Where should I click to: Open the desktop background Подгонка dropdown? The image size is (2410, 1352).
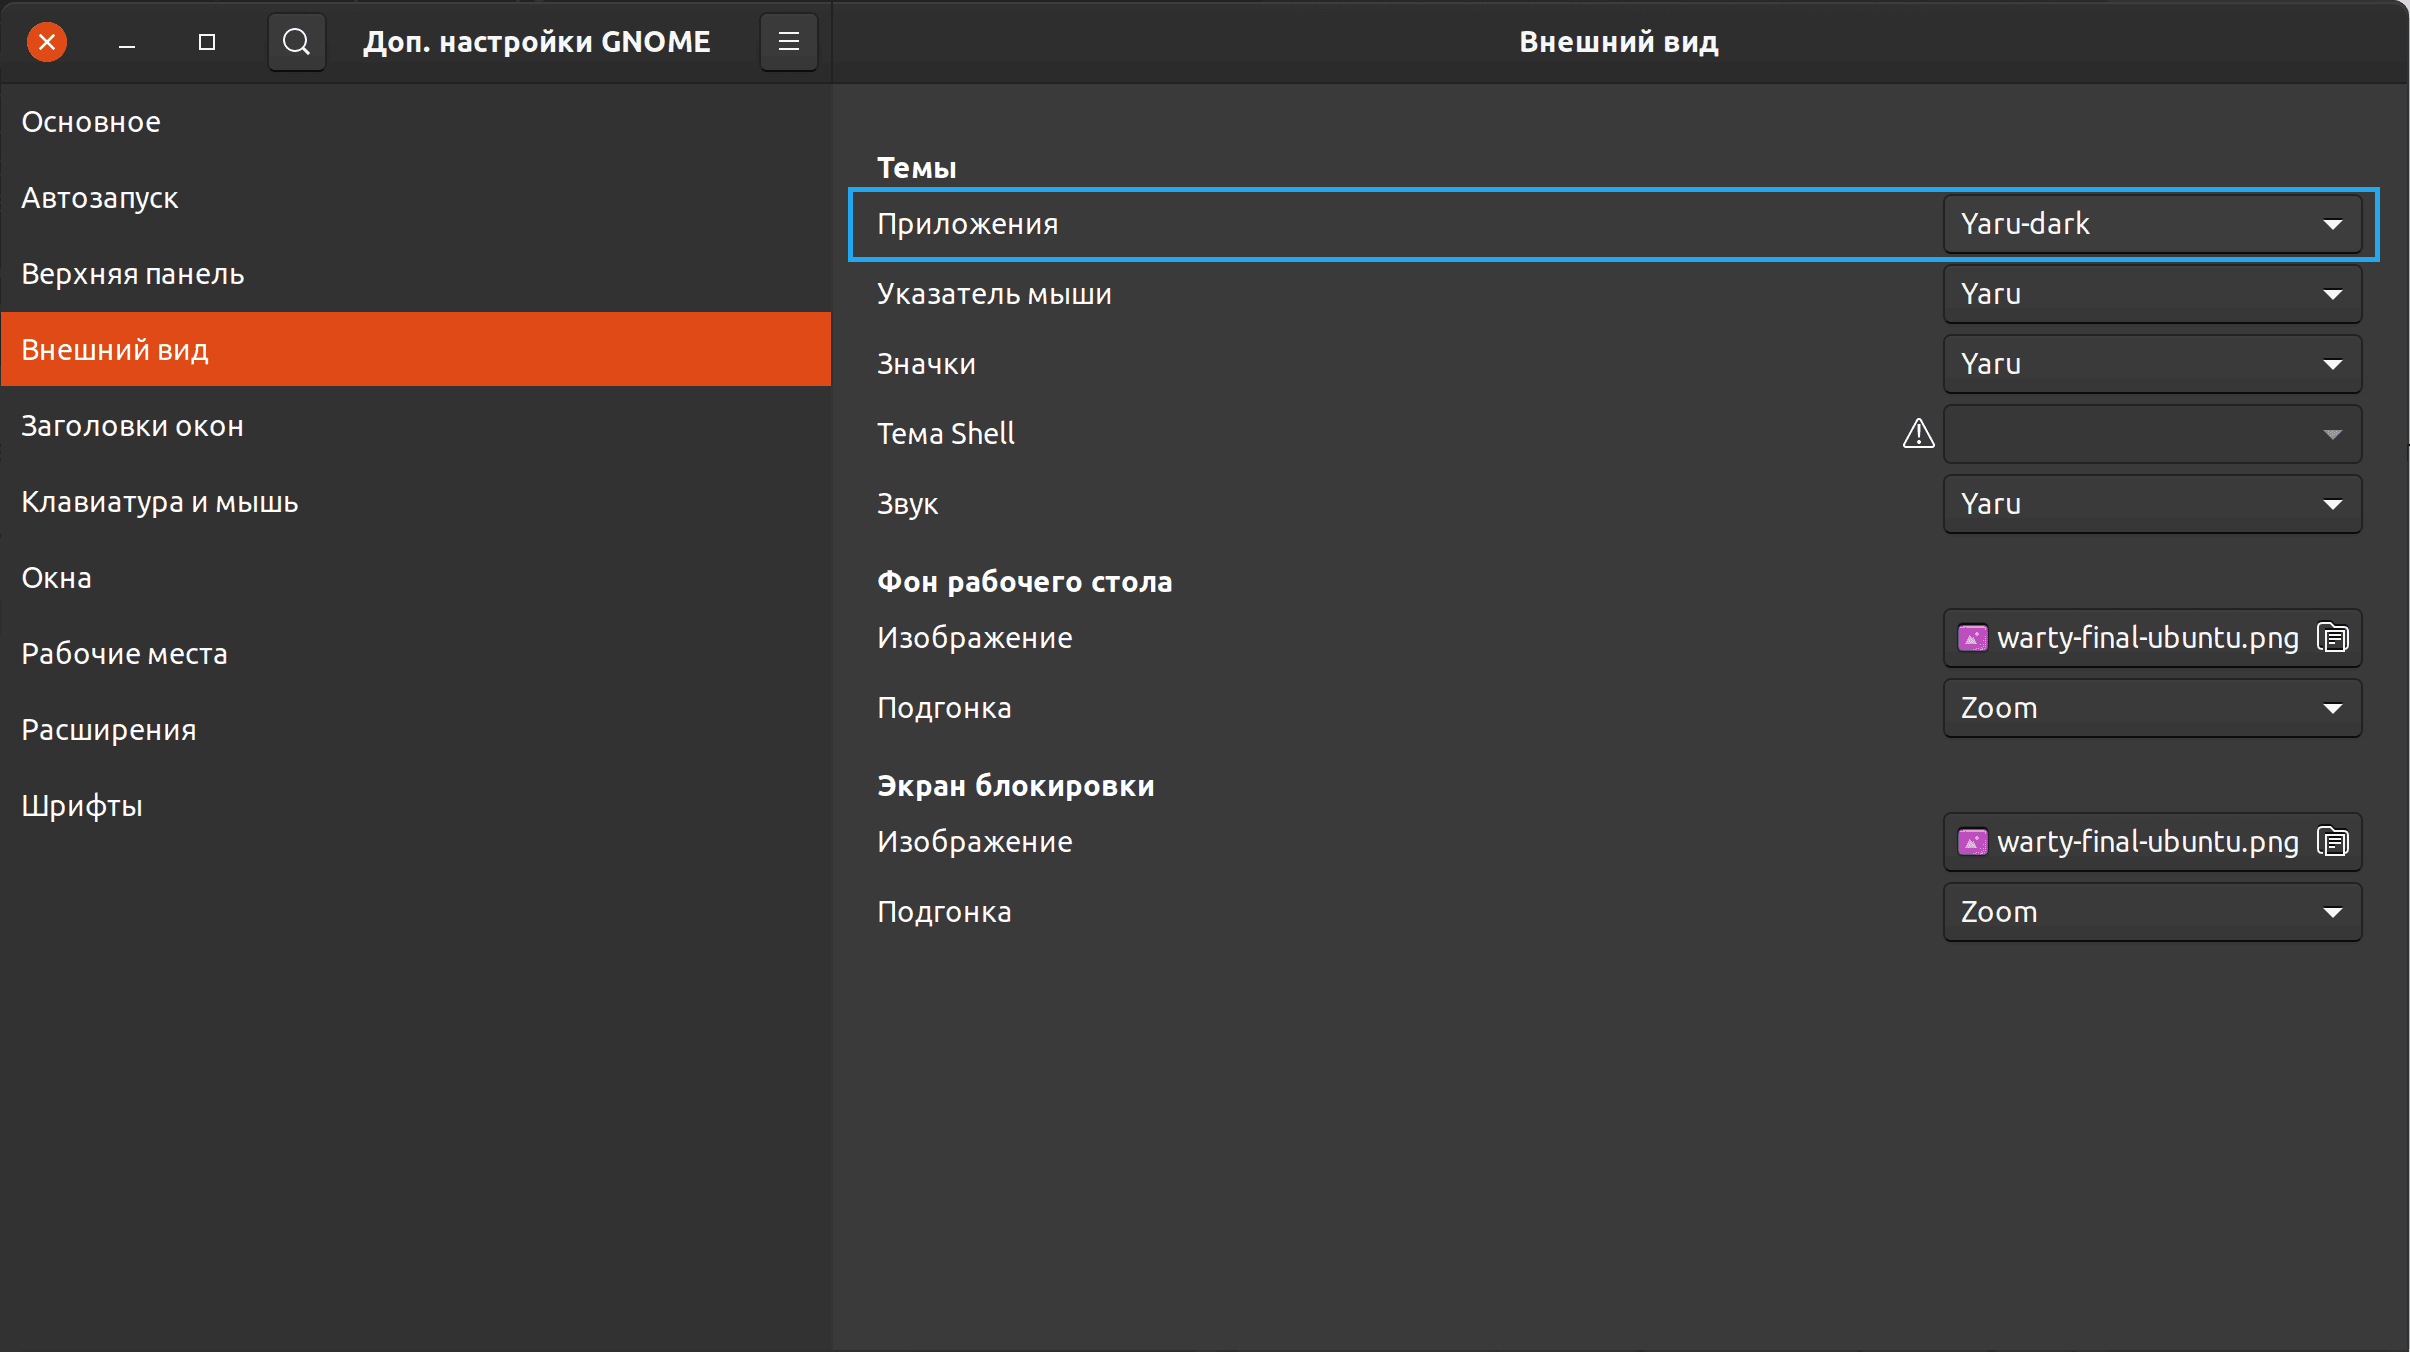click(2152, 708)
